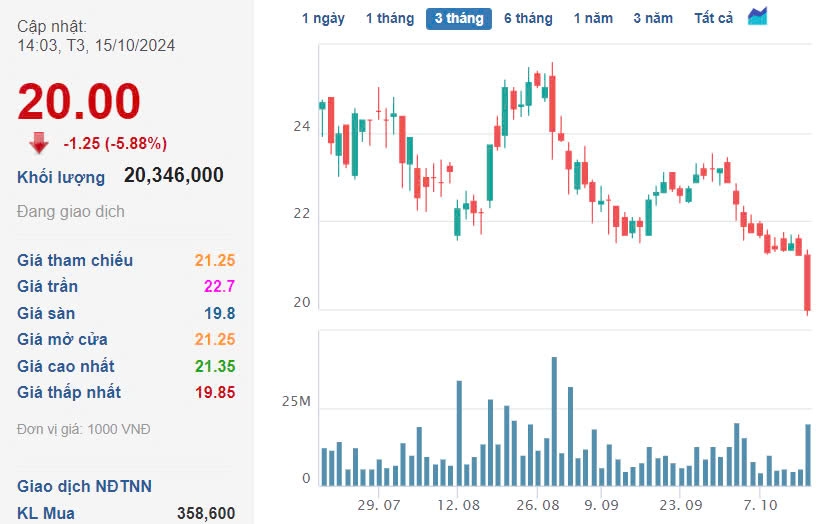
Task: Click the ceiling price value 22.7
Action: coord(219,286)
